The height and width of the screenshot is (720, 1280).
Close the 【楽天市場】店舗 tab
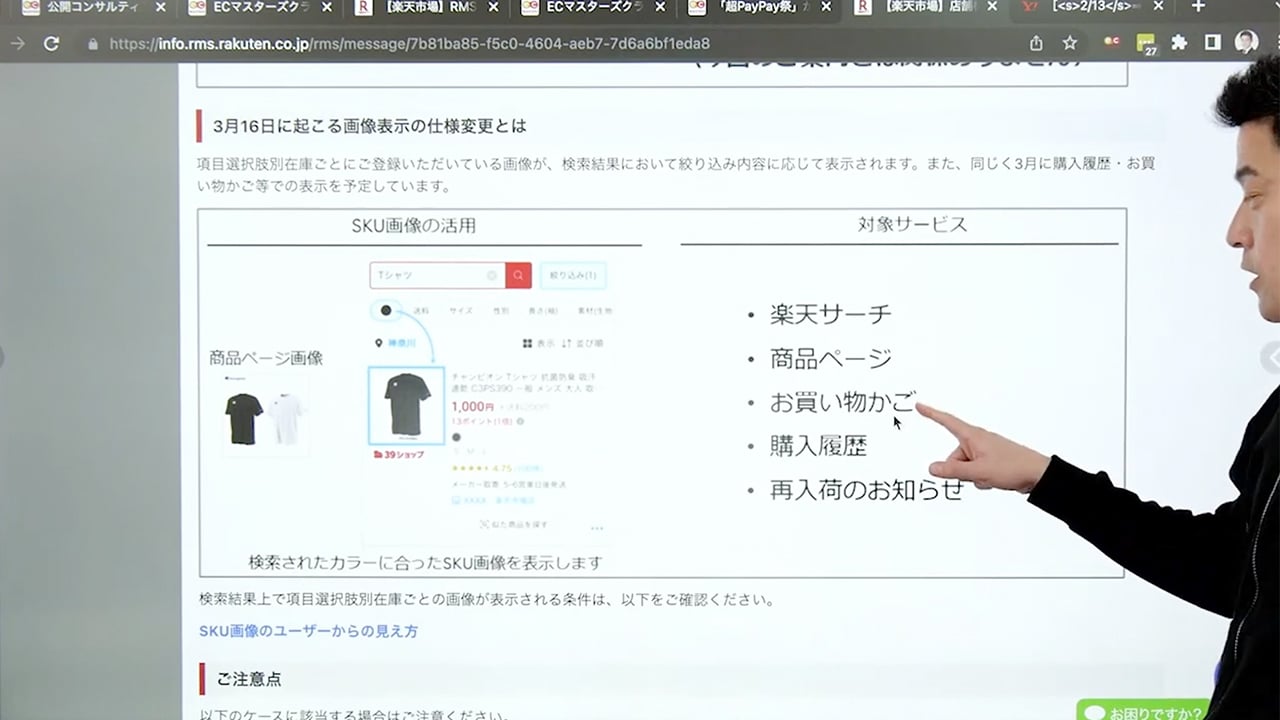[994, 7]
